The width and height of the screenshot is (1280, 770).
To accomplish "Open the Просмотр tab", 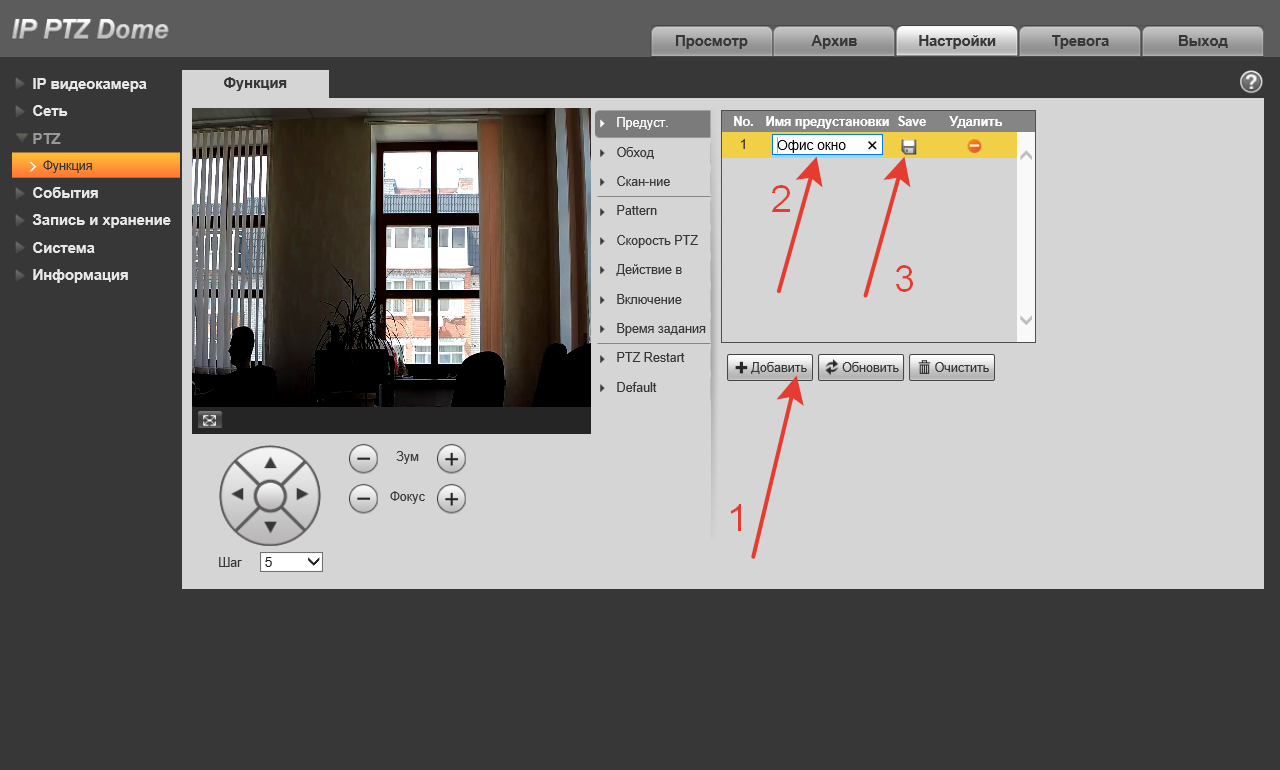I will click(x=711, y=41).
